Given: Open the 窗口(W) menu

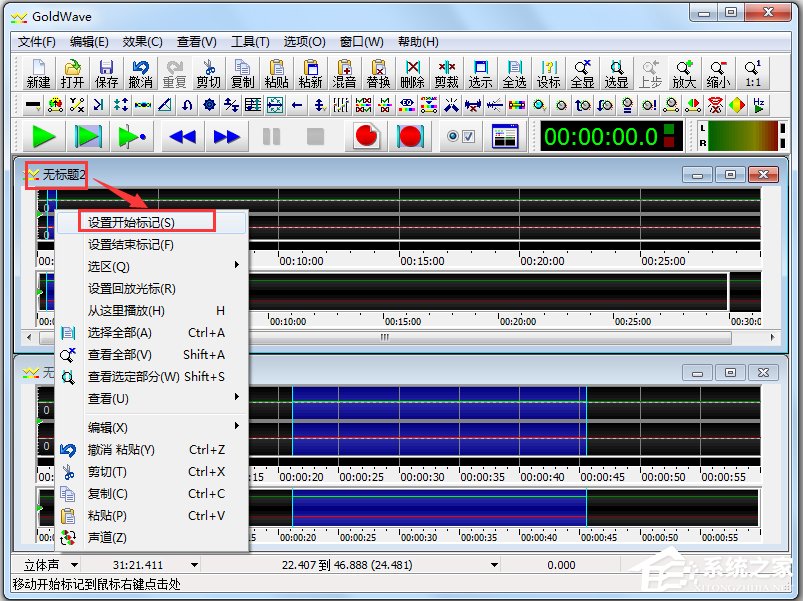Looking at the screenshot, I should 361,41.
